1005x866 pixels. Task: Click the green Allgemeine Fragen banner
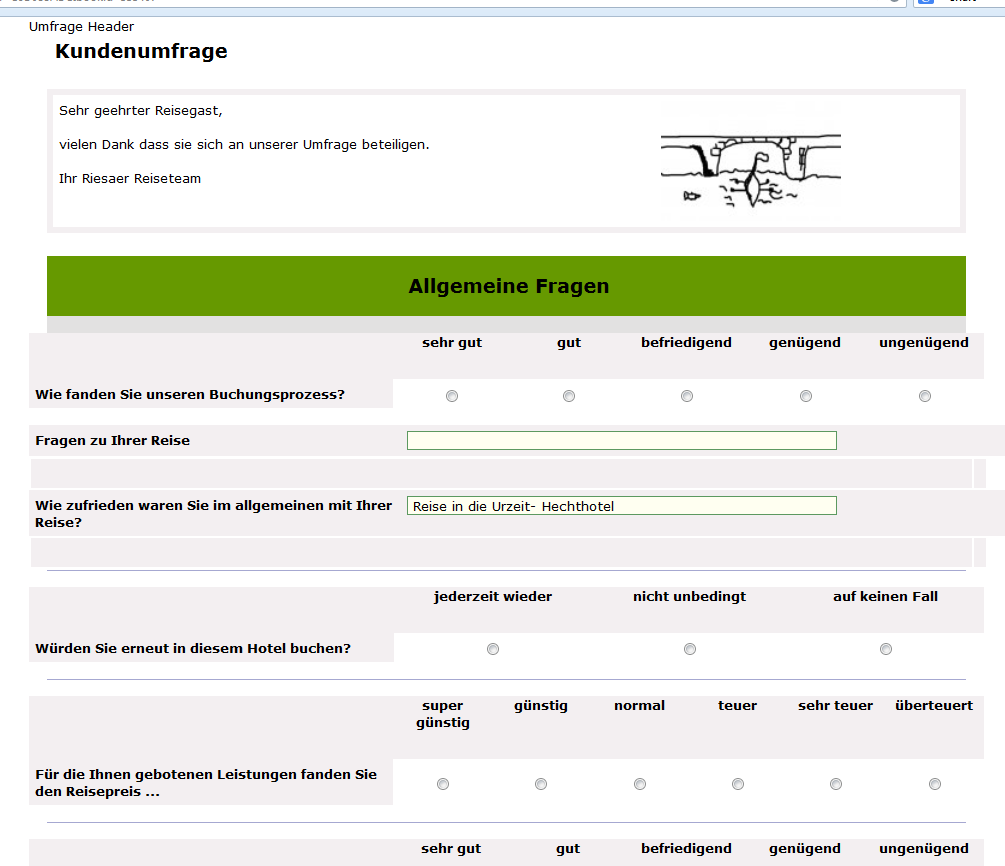pos(506,286)
